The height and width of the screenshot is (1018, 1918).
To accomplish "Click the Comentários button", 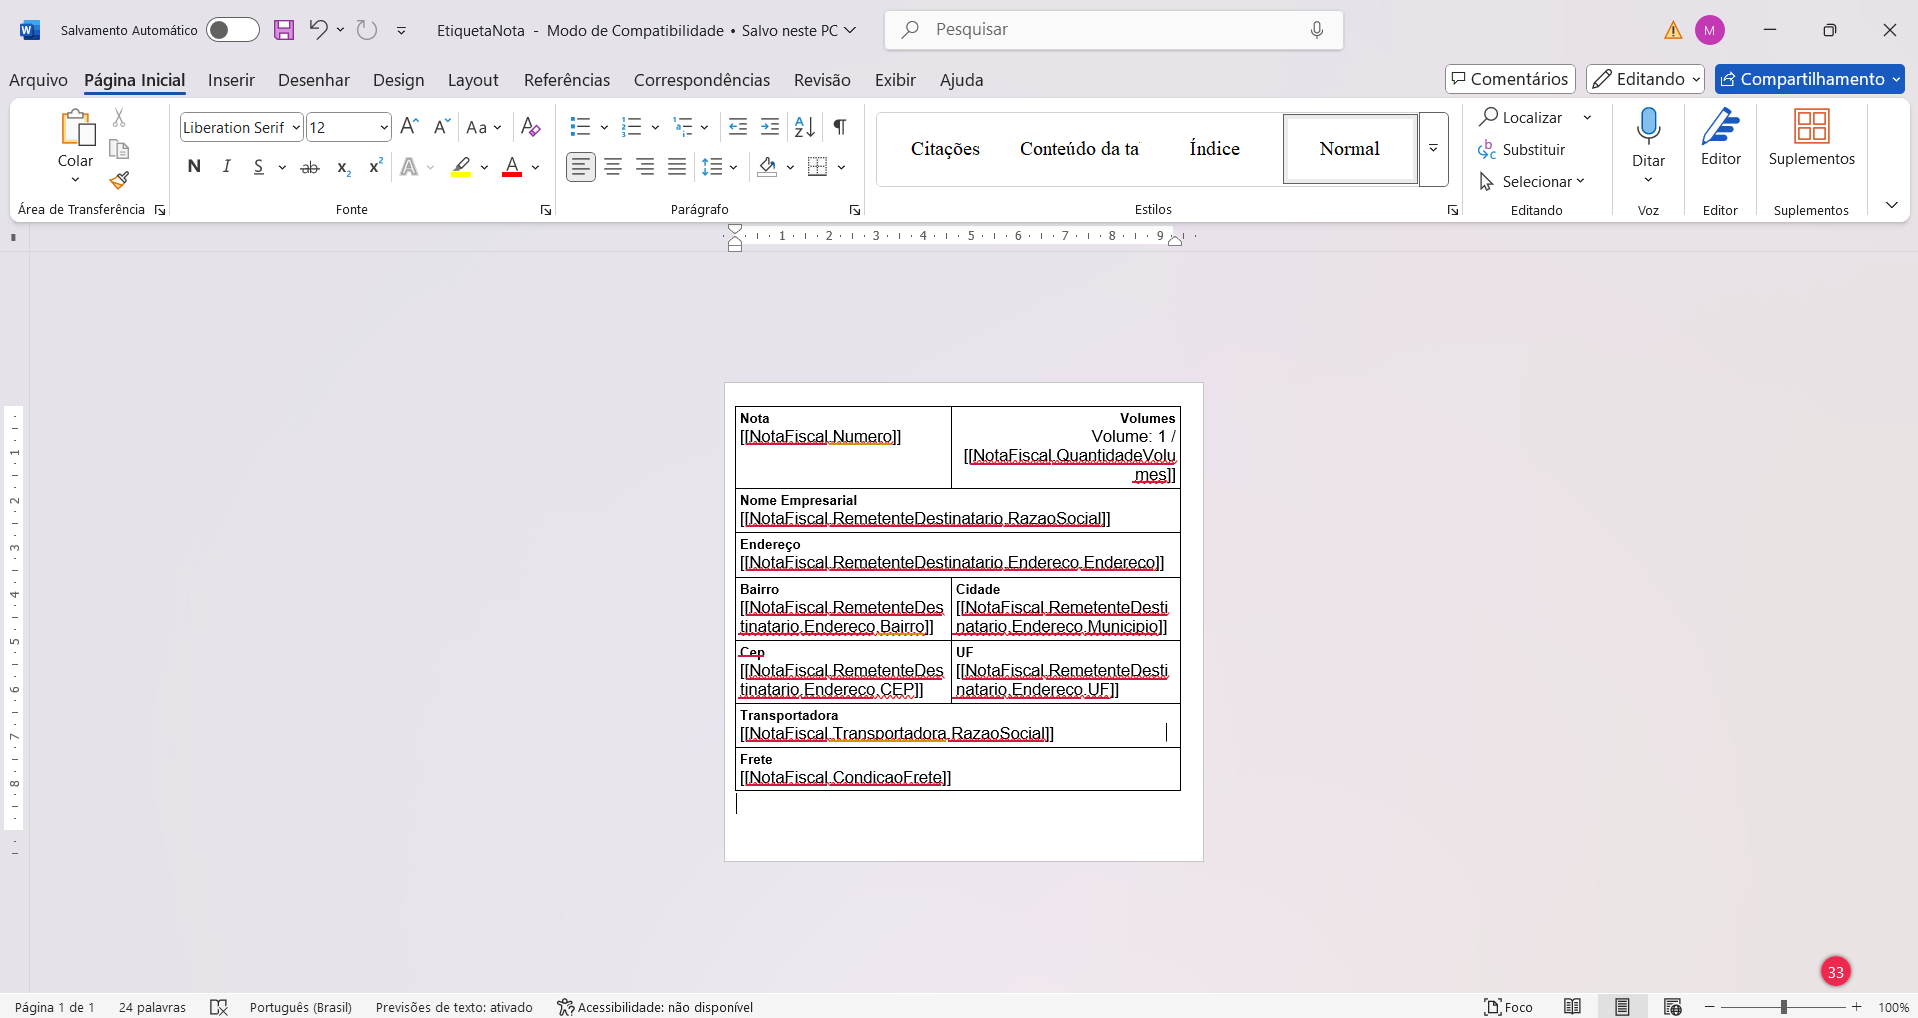I will click(1510, 79).
